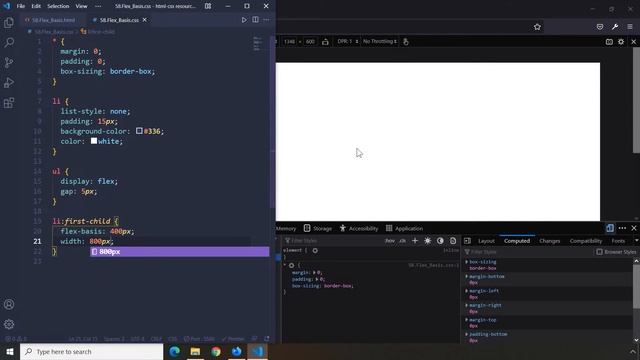Expand margin-left computed property
Viewport: 640px width, 360px height.
467,291
